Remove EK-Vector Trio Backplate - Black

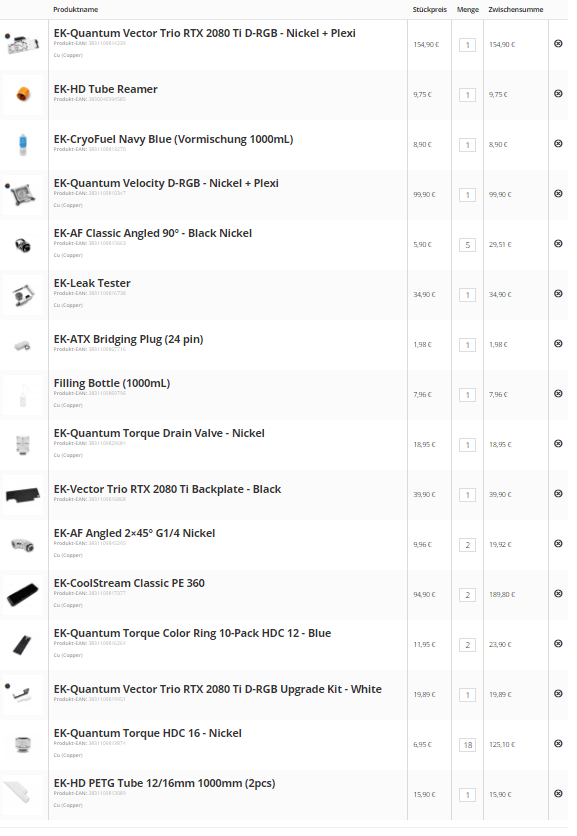558,494
